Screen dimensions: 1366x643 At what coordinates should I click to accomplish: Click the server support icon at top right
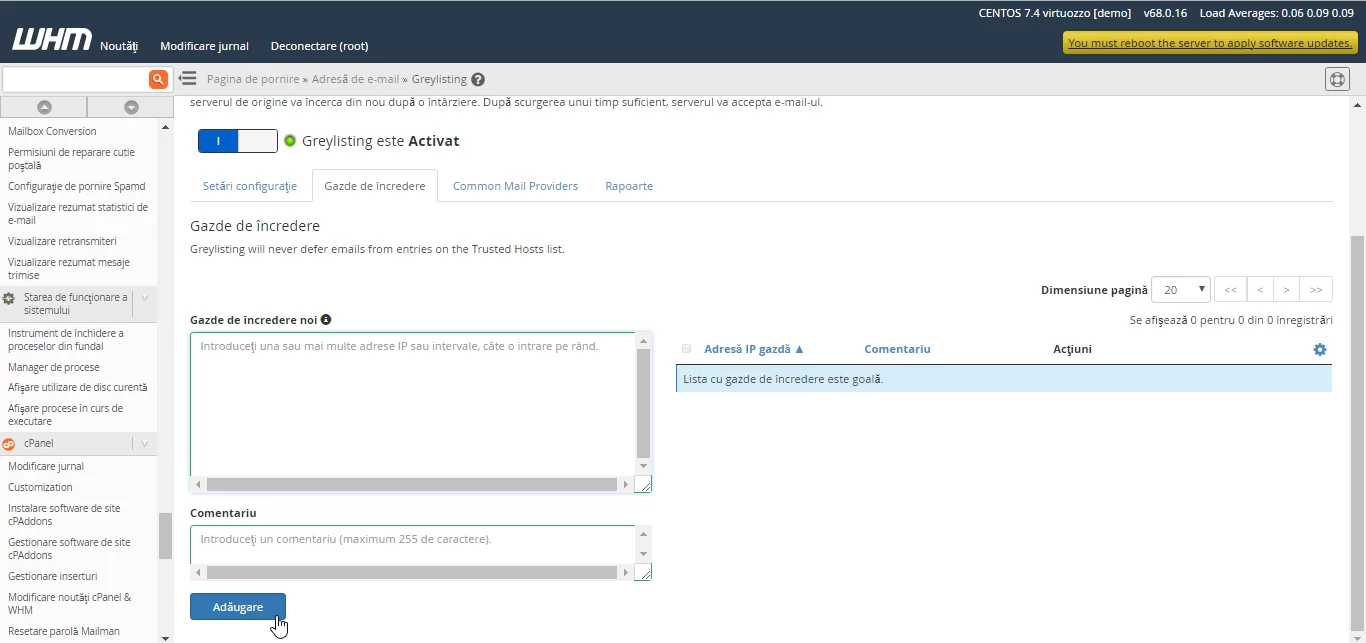[x=1337, y=79]
